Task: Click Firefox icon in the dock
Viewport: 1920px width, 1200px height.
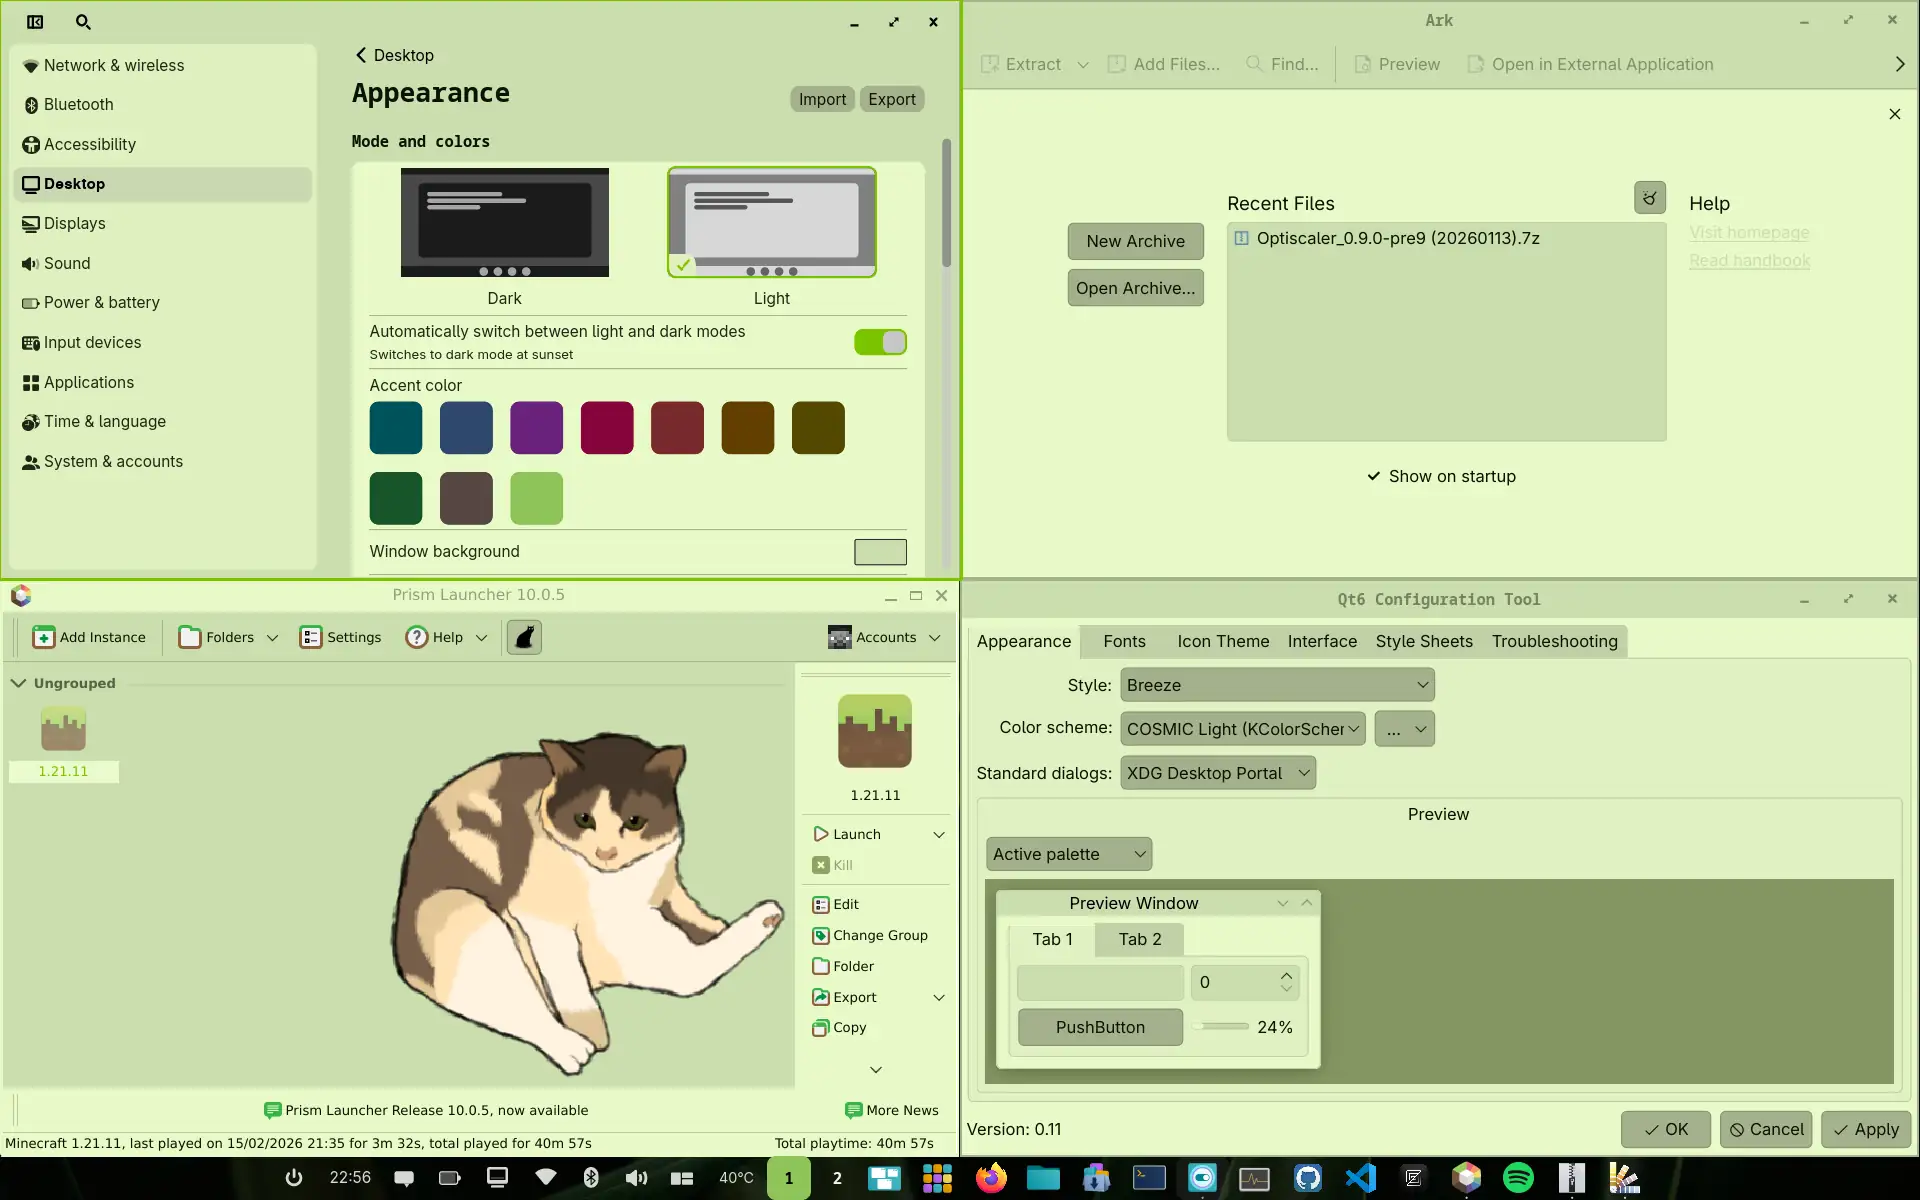Action: (991, 1178)
